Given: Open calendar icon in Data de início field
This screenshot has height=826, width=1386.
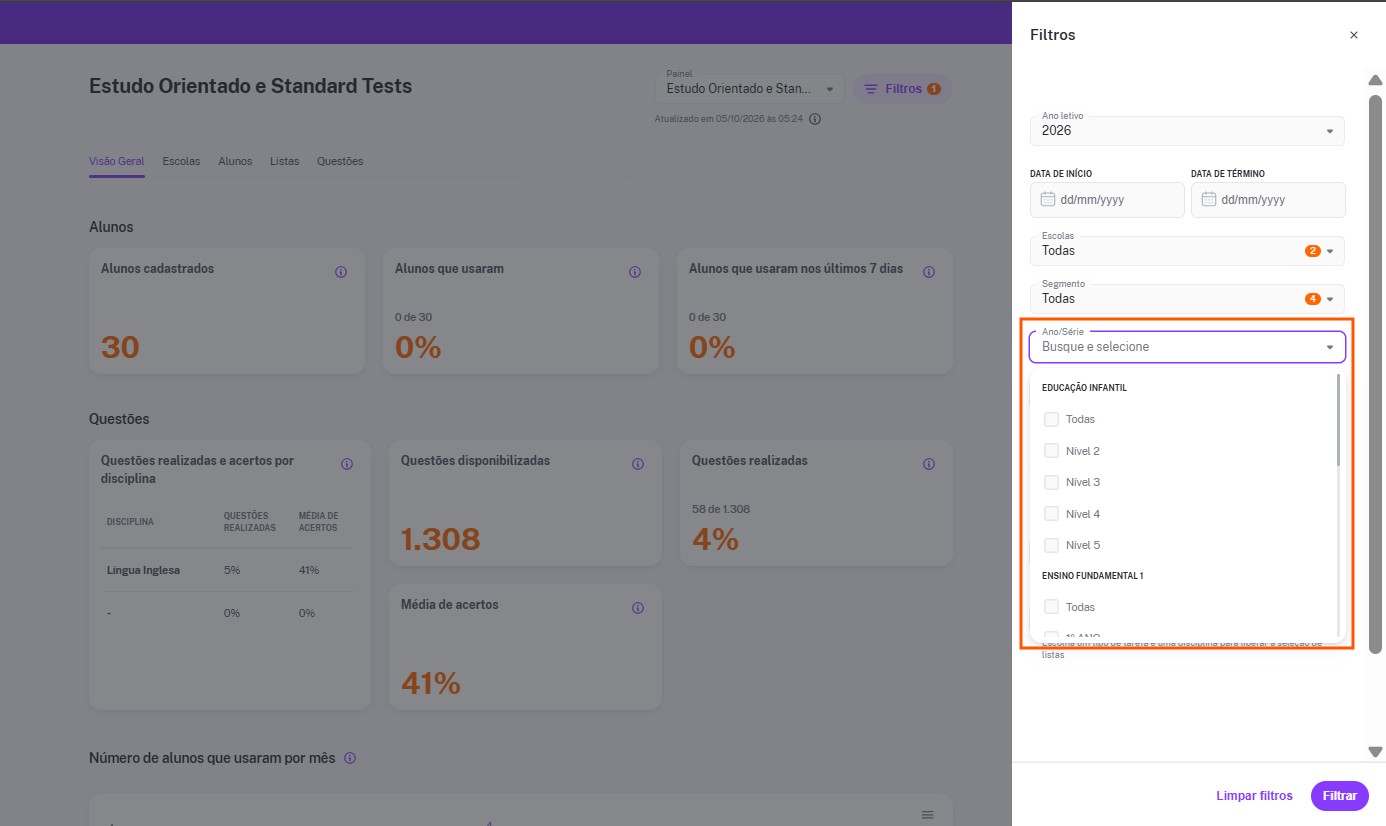Looking at the screenshot, I should click(1048, 199).
